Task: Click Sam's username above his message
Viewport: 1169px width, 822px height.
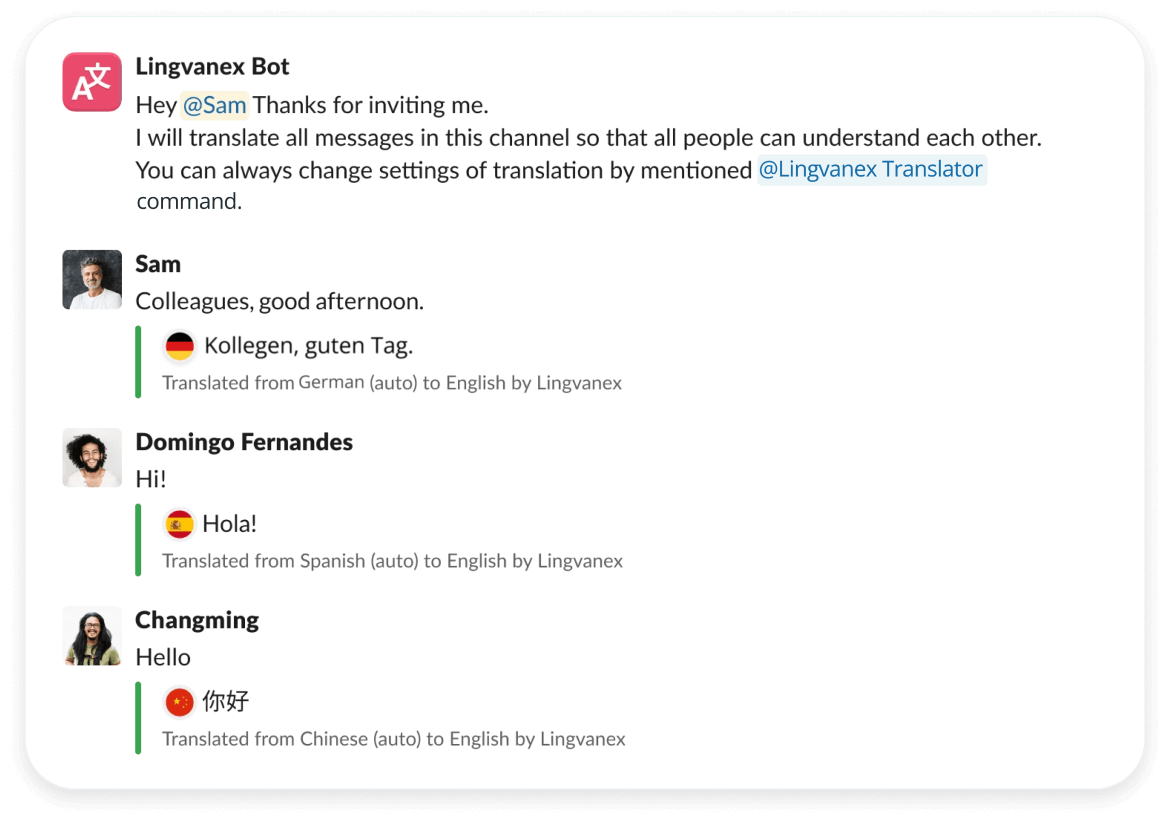Action: (x=158, y=263)
